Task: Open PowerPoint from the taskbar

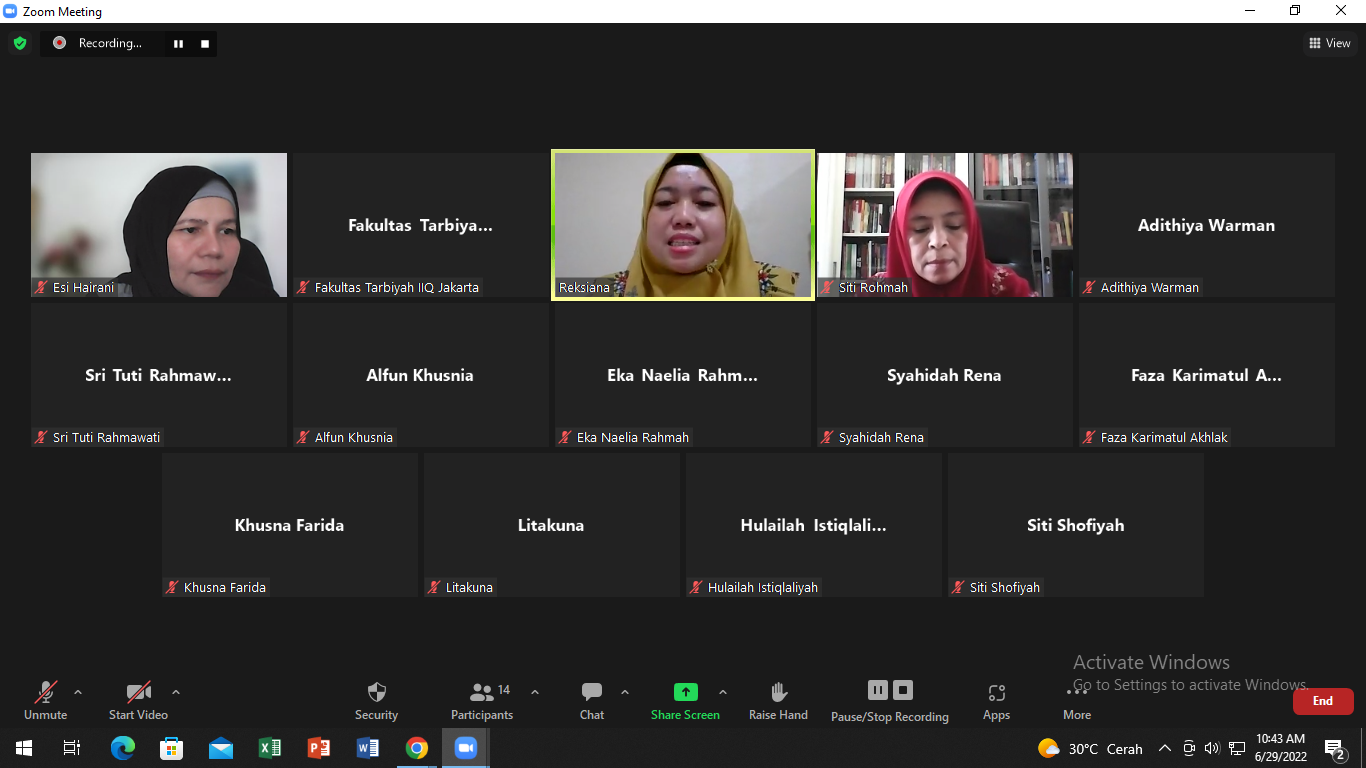Action: (319, 748)
